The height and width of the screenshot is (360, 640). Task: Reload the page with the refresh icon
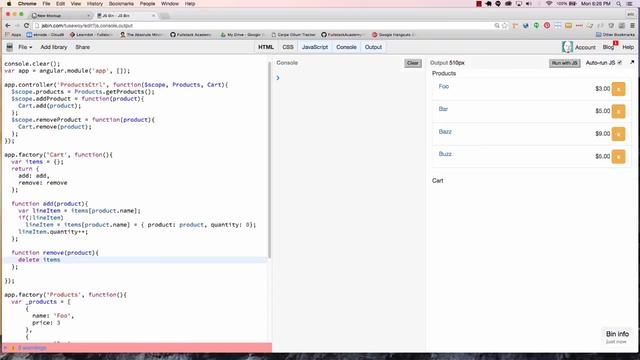tap(27, 25)
